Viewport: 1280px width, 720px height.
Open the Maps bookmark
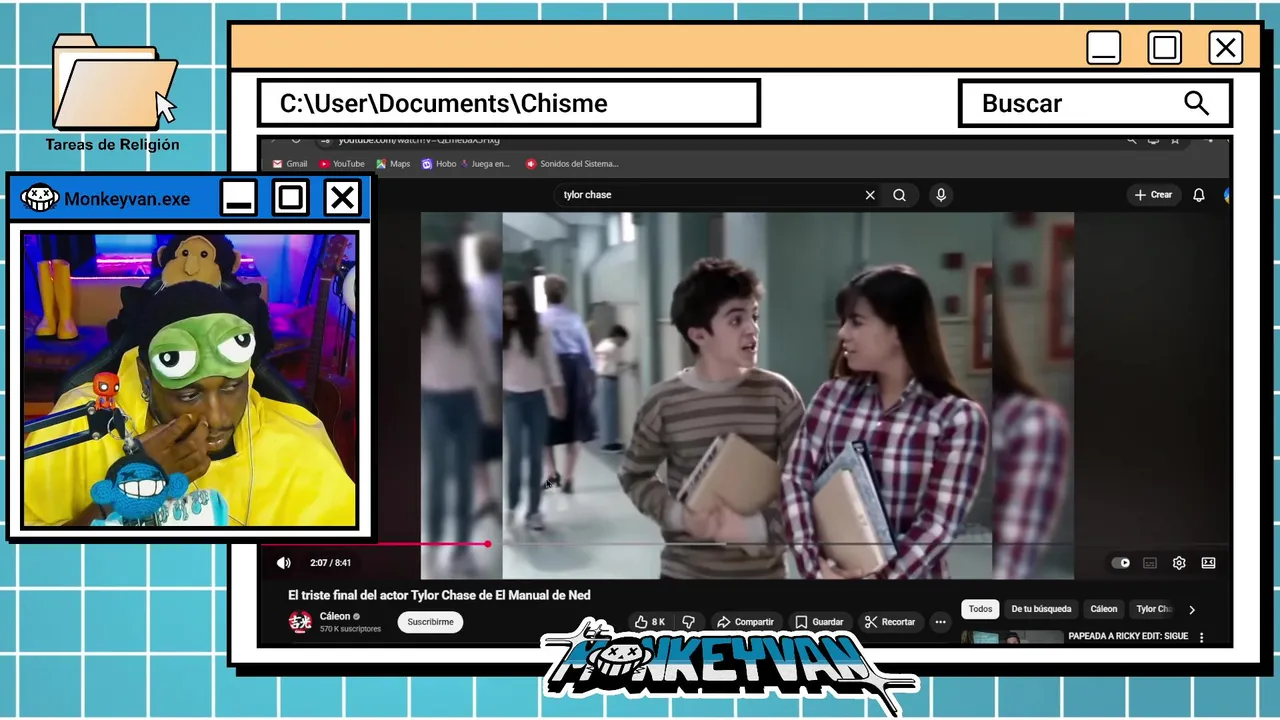393,164
